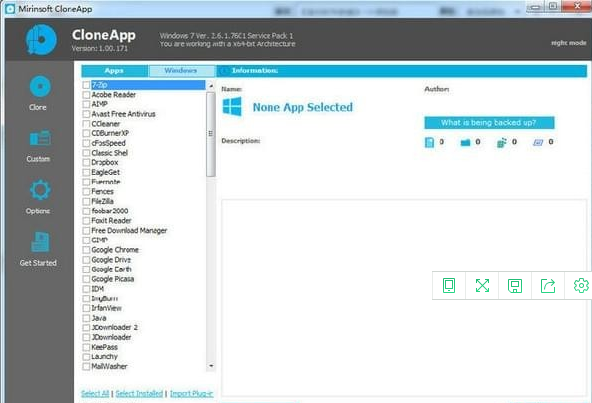The image size is (592, 403).
Task: Click the CloneApp disc logo
Action: tap(41, 40)
